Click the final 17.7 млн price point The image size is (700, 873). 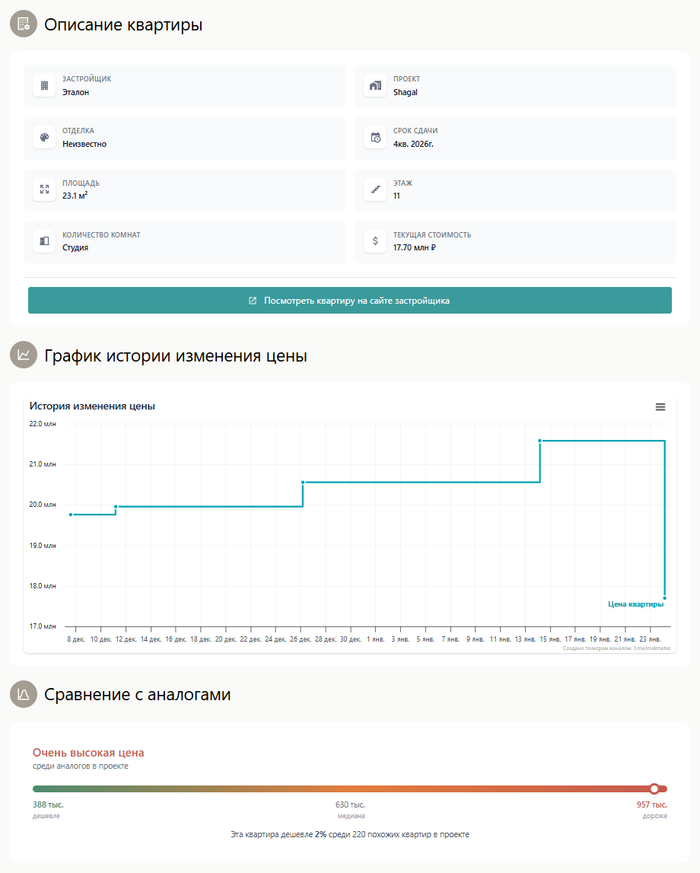click(665, 598)
